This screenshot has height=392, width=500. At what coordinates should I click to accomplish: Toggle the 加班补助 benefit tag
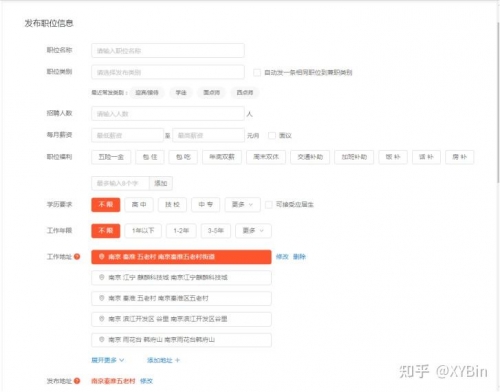tap(354, 157)
